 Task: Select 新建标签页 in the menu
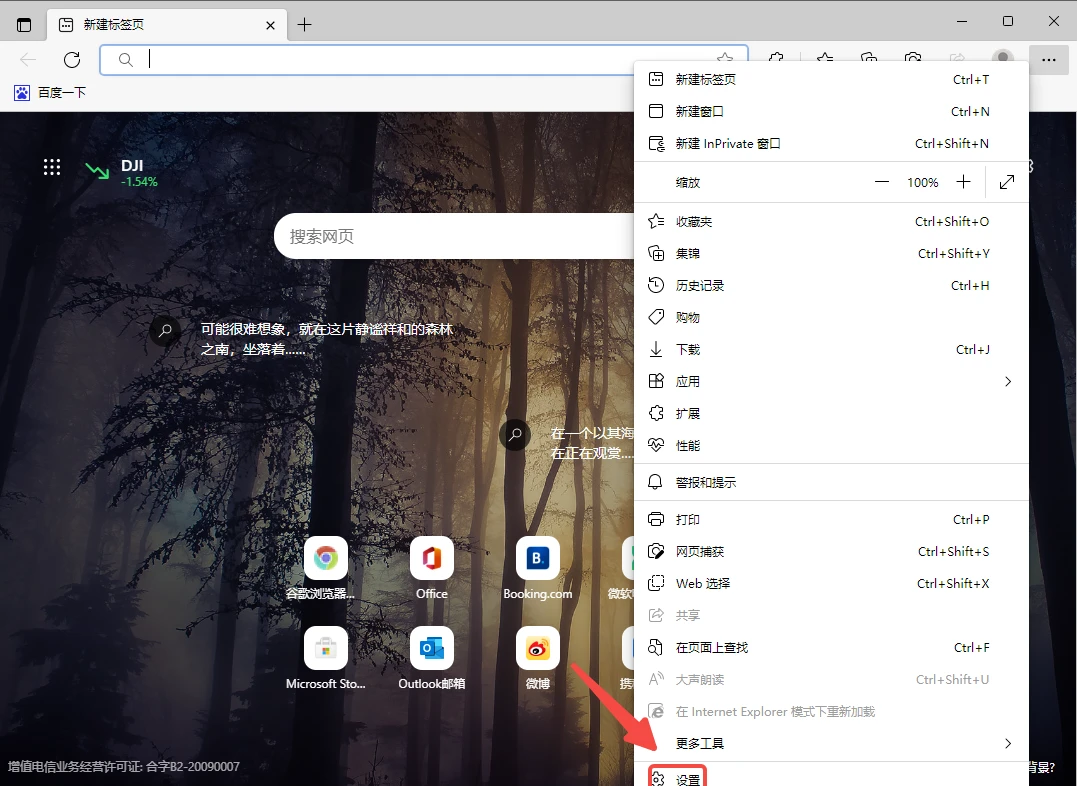click(831, 80)
